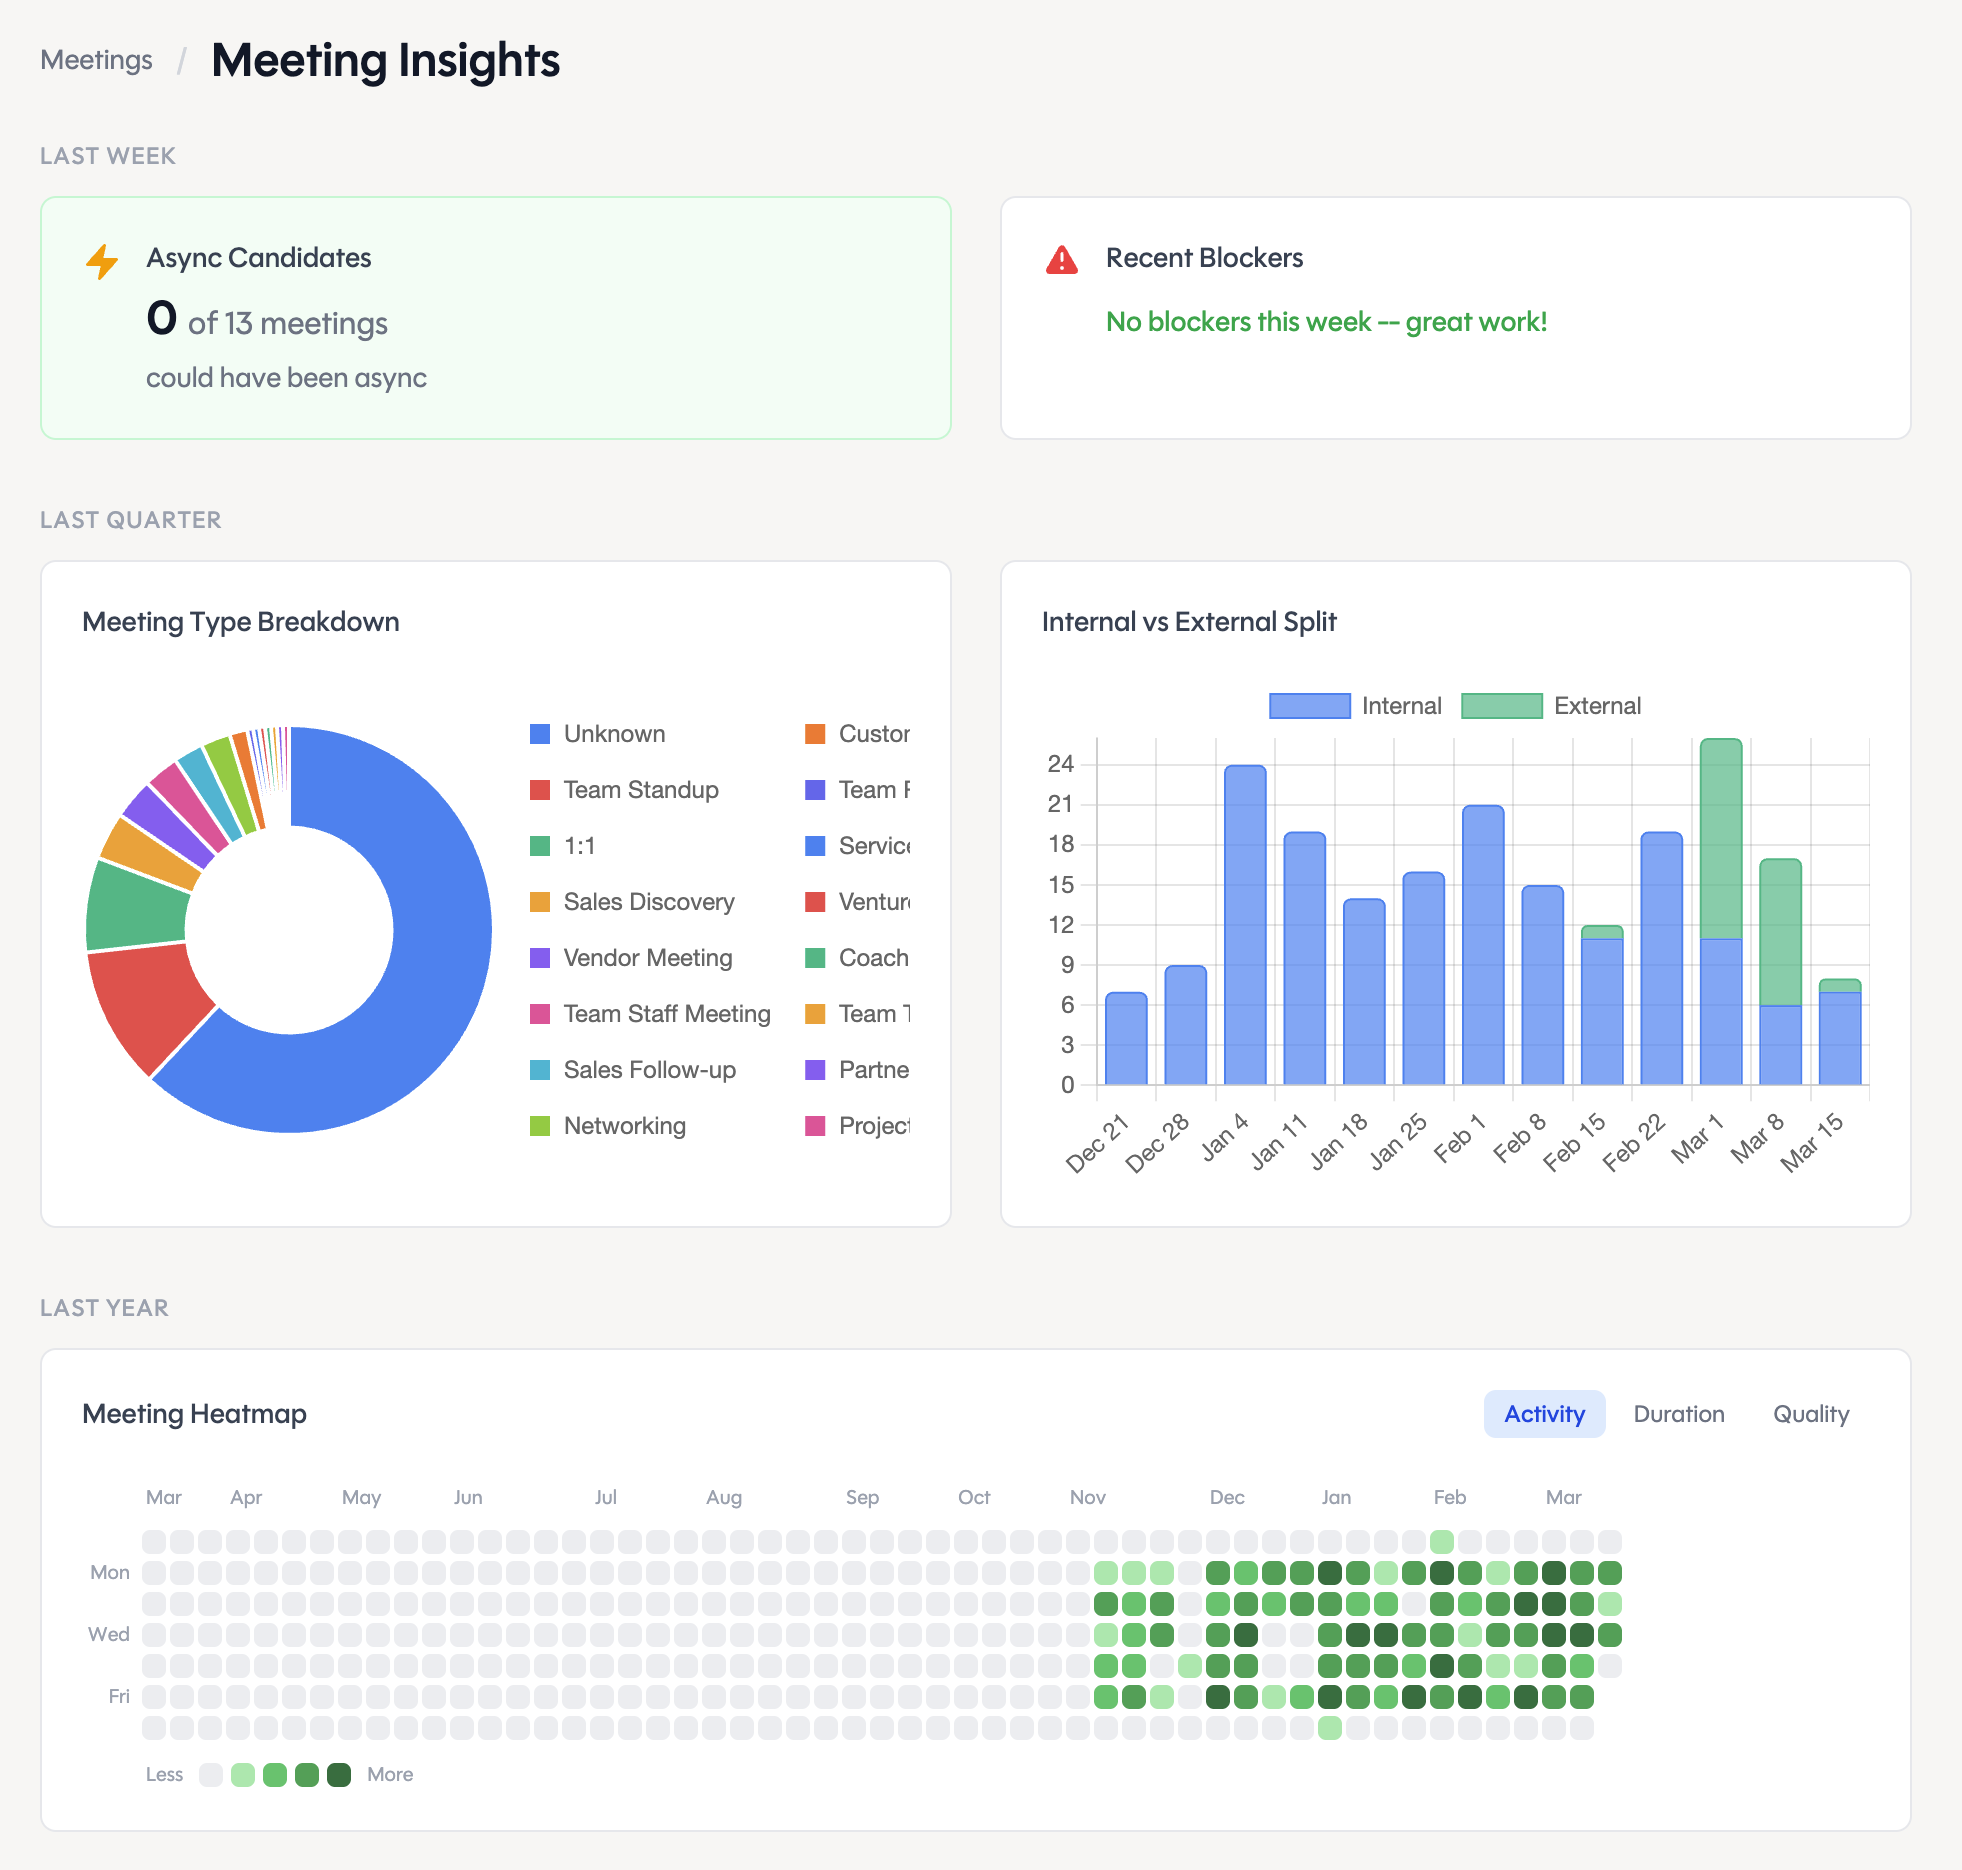Viewport: 1962px width, 1870px height.
Task: Toggle the External series in the bar chart legend
Action: click(1503, 705)
